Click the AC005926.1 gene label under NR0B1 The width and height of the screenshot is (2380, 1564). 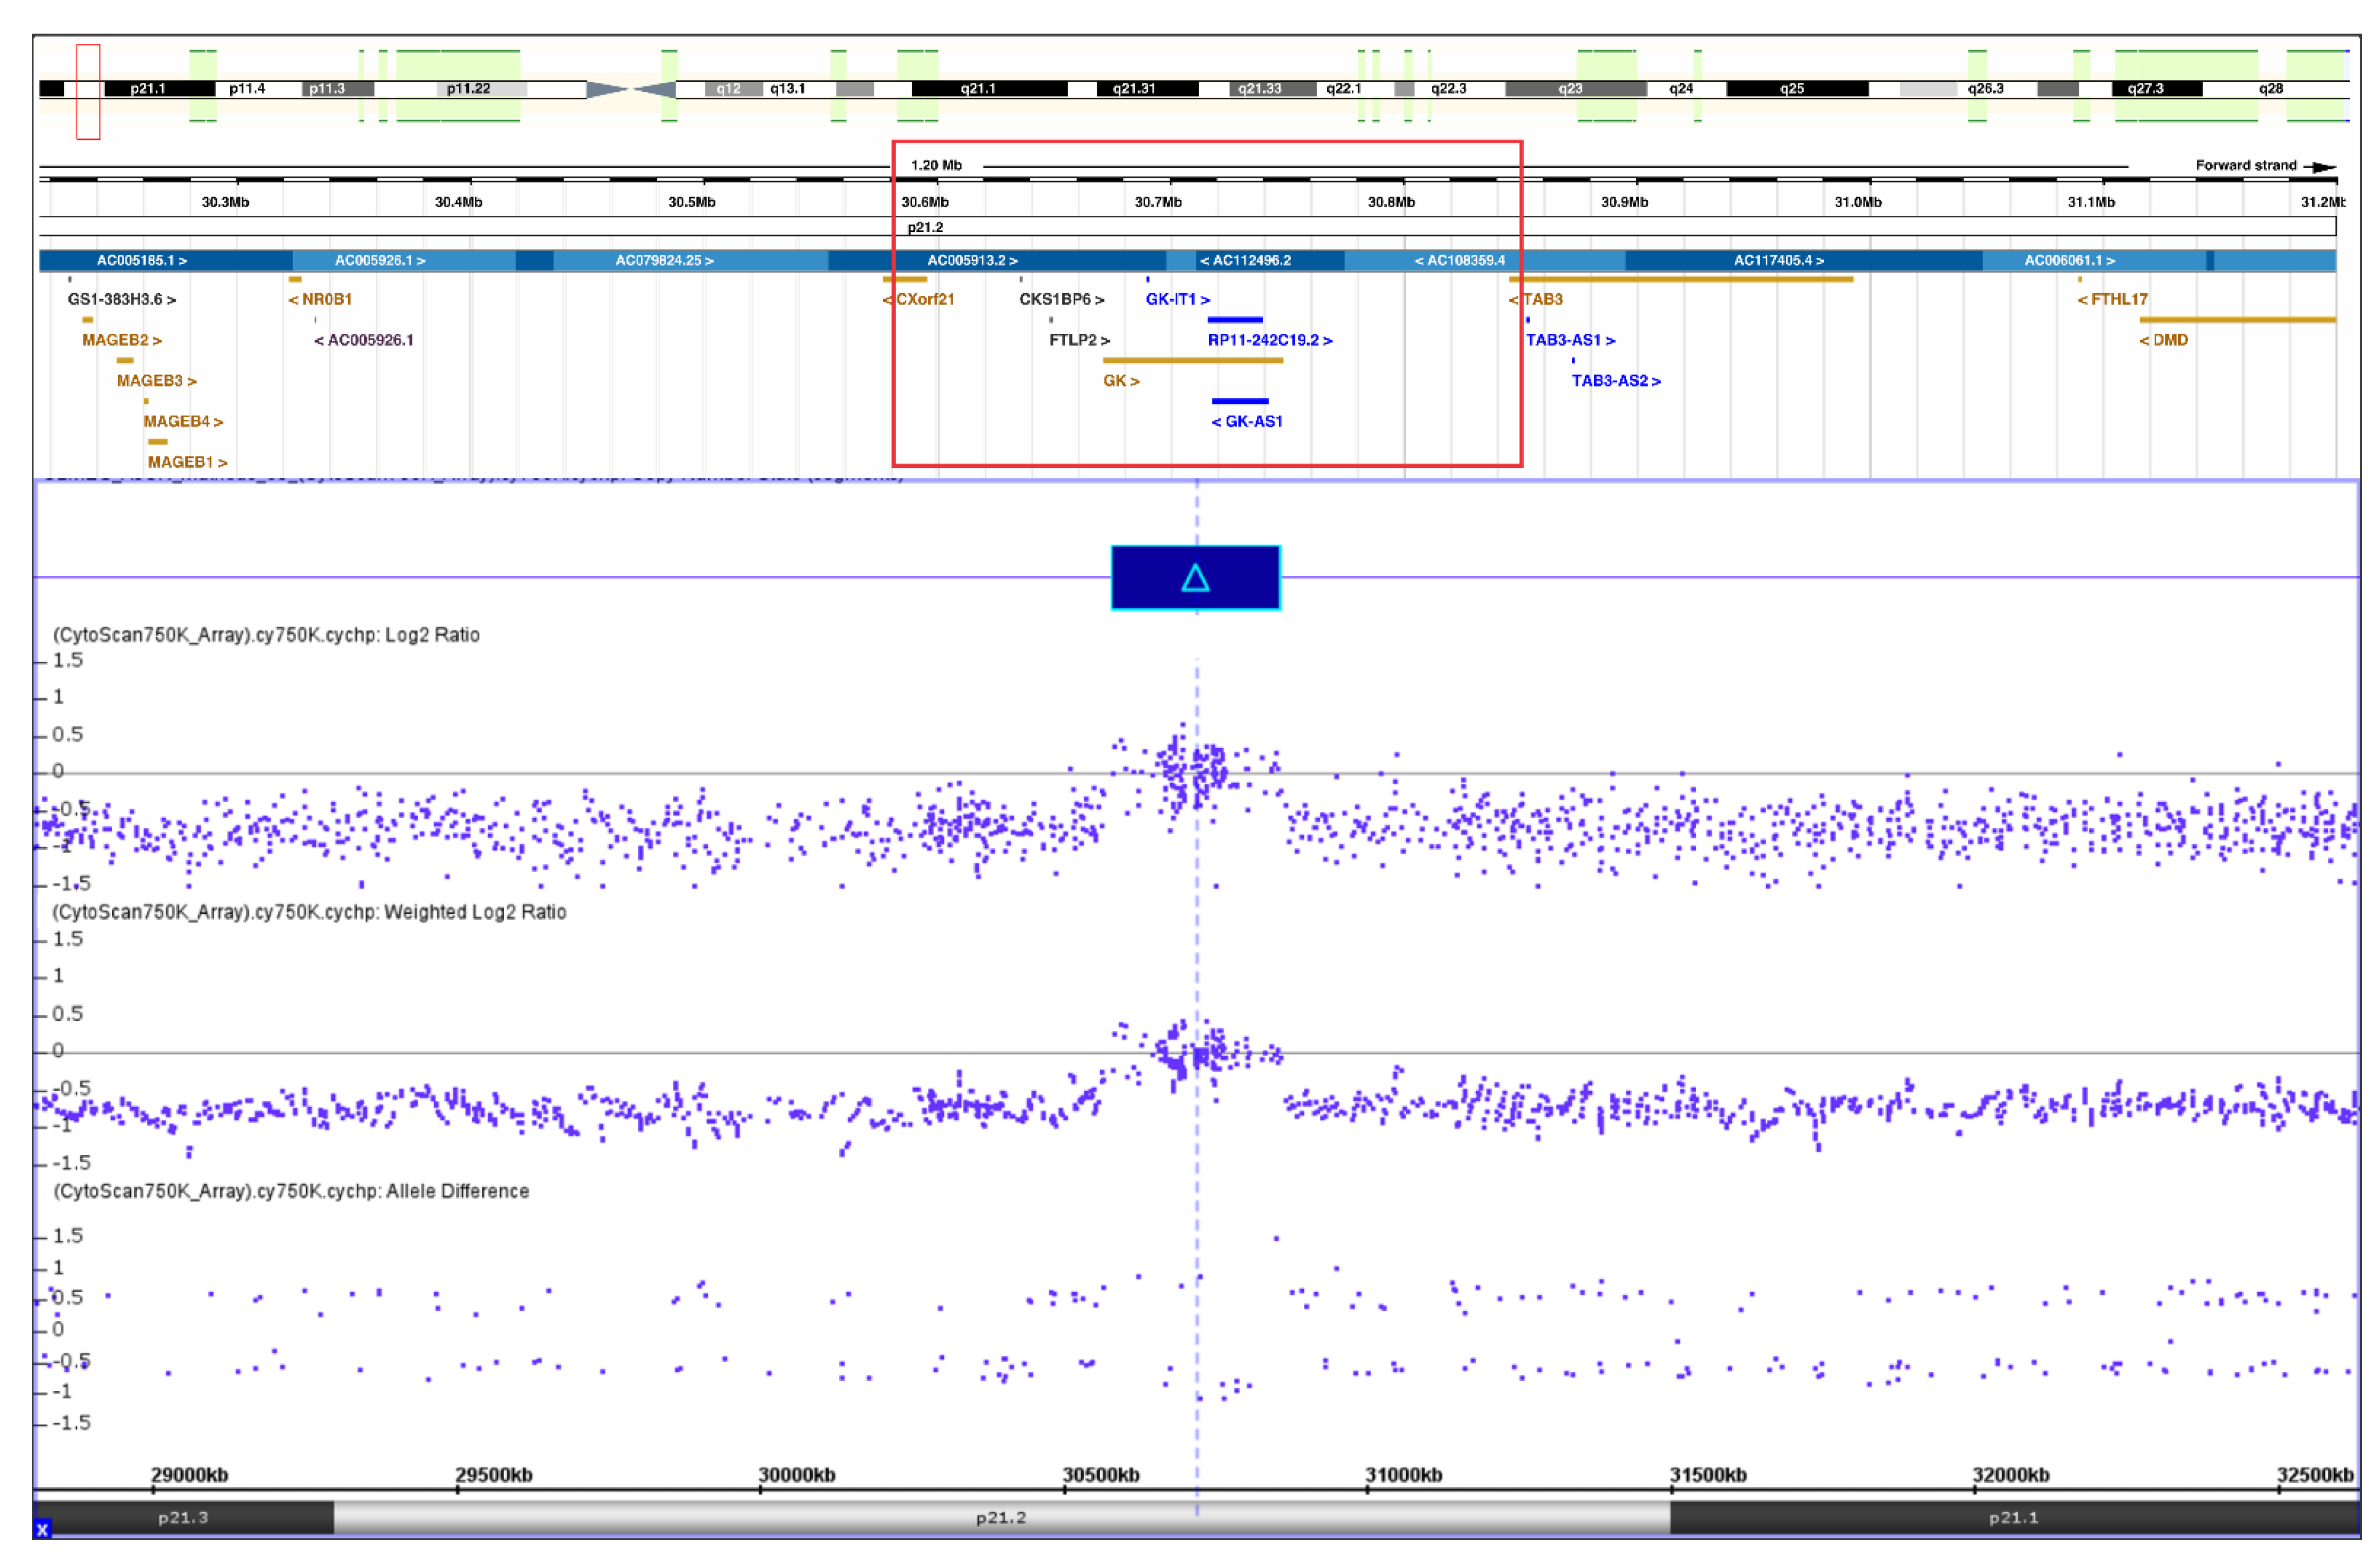364,340
